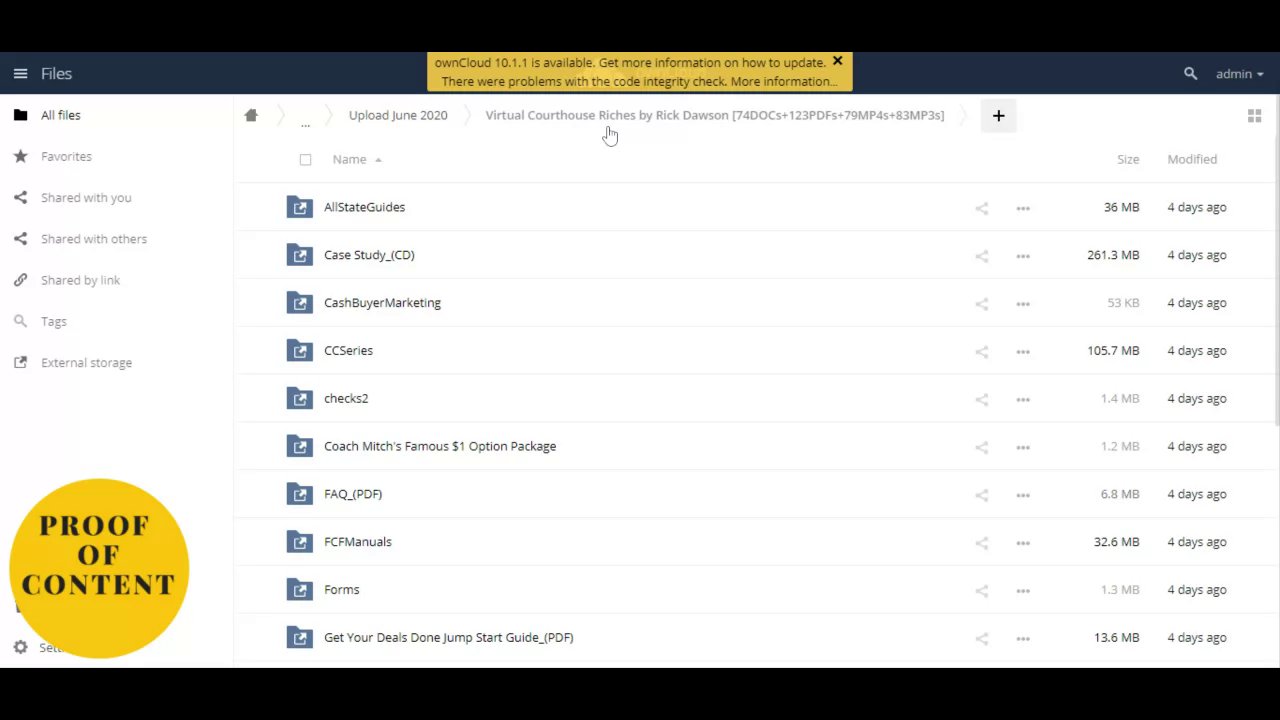
Task: Click the search magnifier icon
Action: pos(1190,74)
